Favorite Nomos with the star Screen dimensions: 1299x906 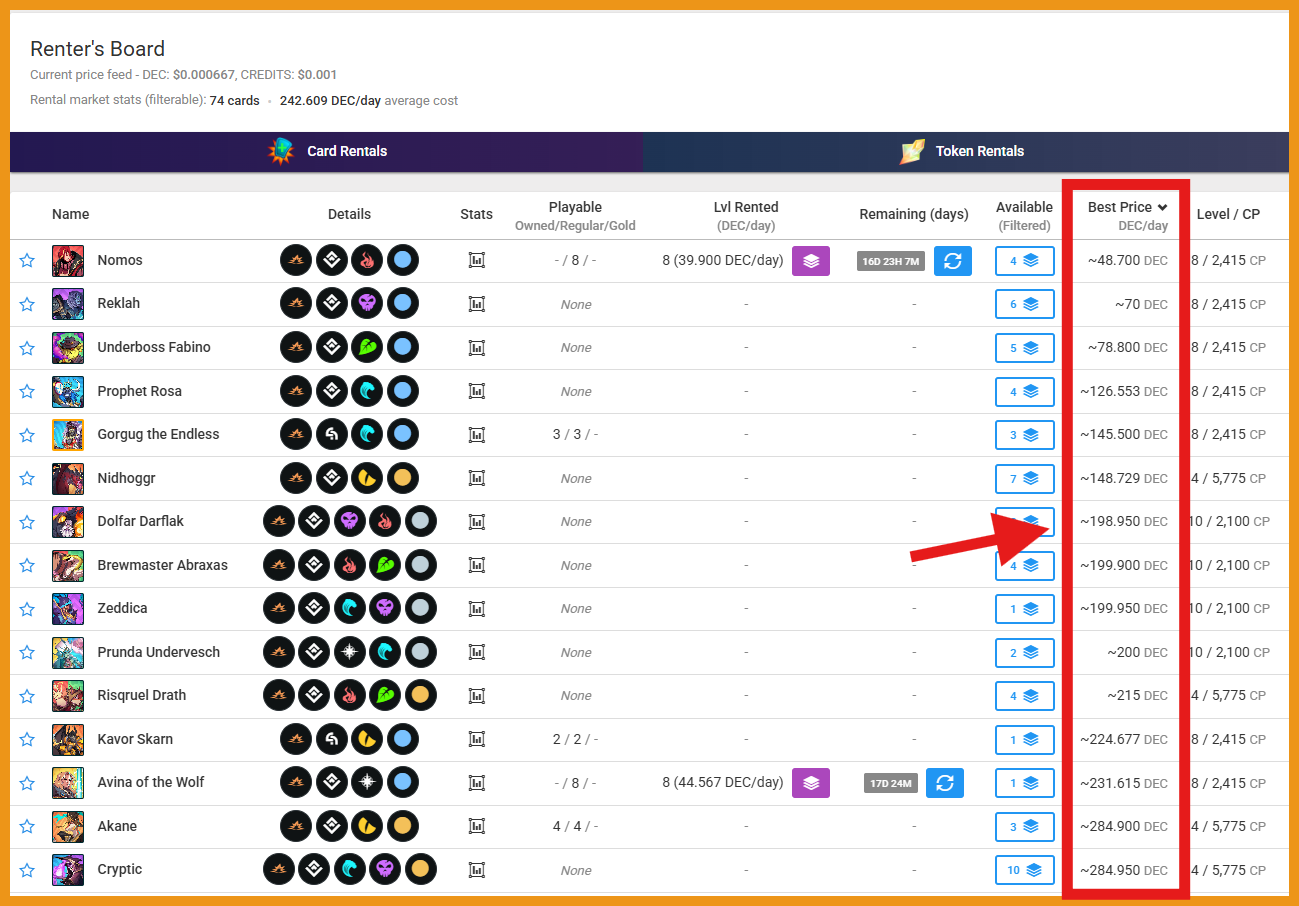[x=27, y=261]
